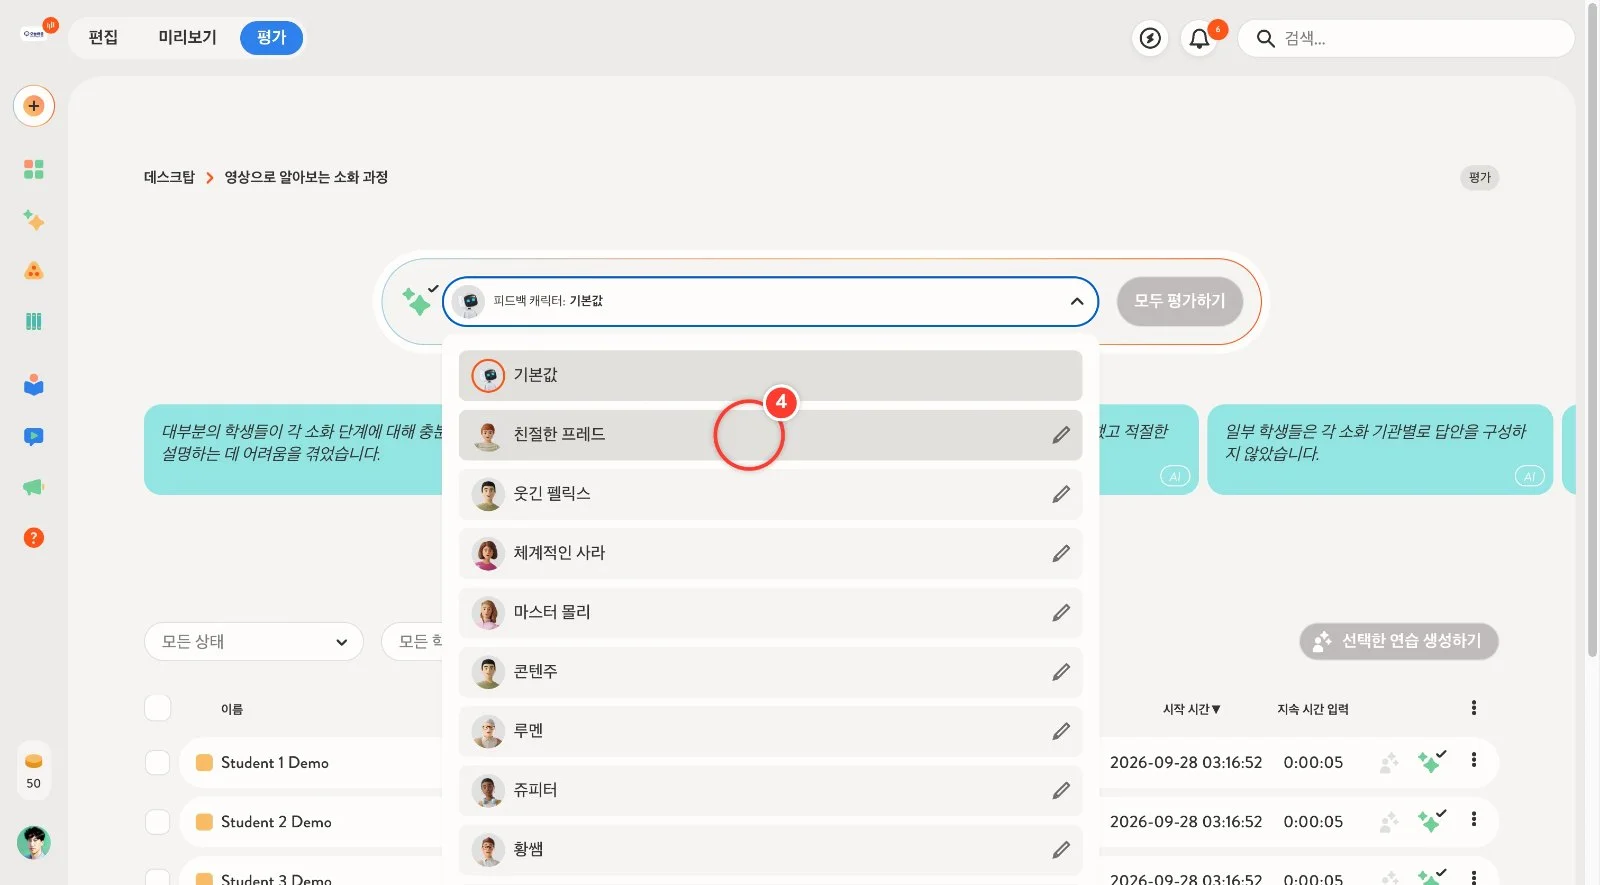Image resolution: width=1600 pixels, height=885 pixels.
Task: Check the box for Student 2 Demo
Action: click(158, 822)
